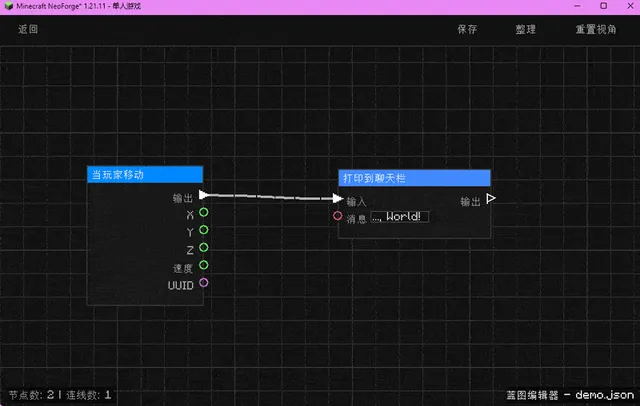640x406 pixels.
Task: Maximize the Minecraft window
Action: [604, 6]
